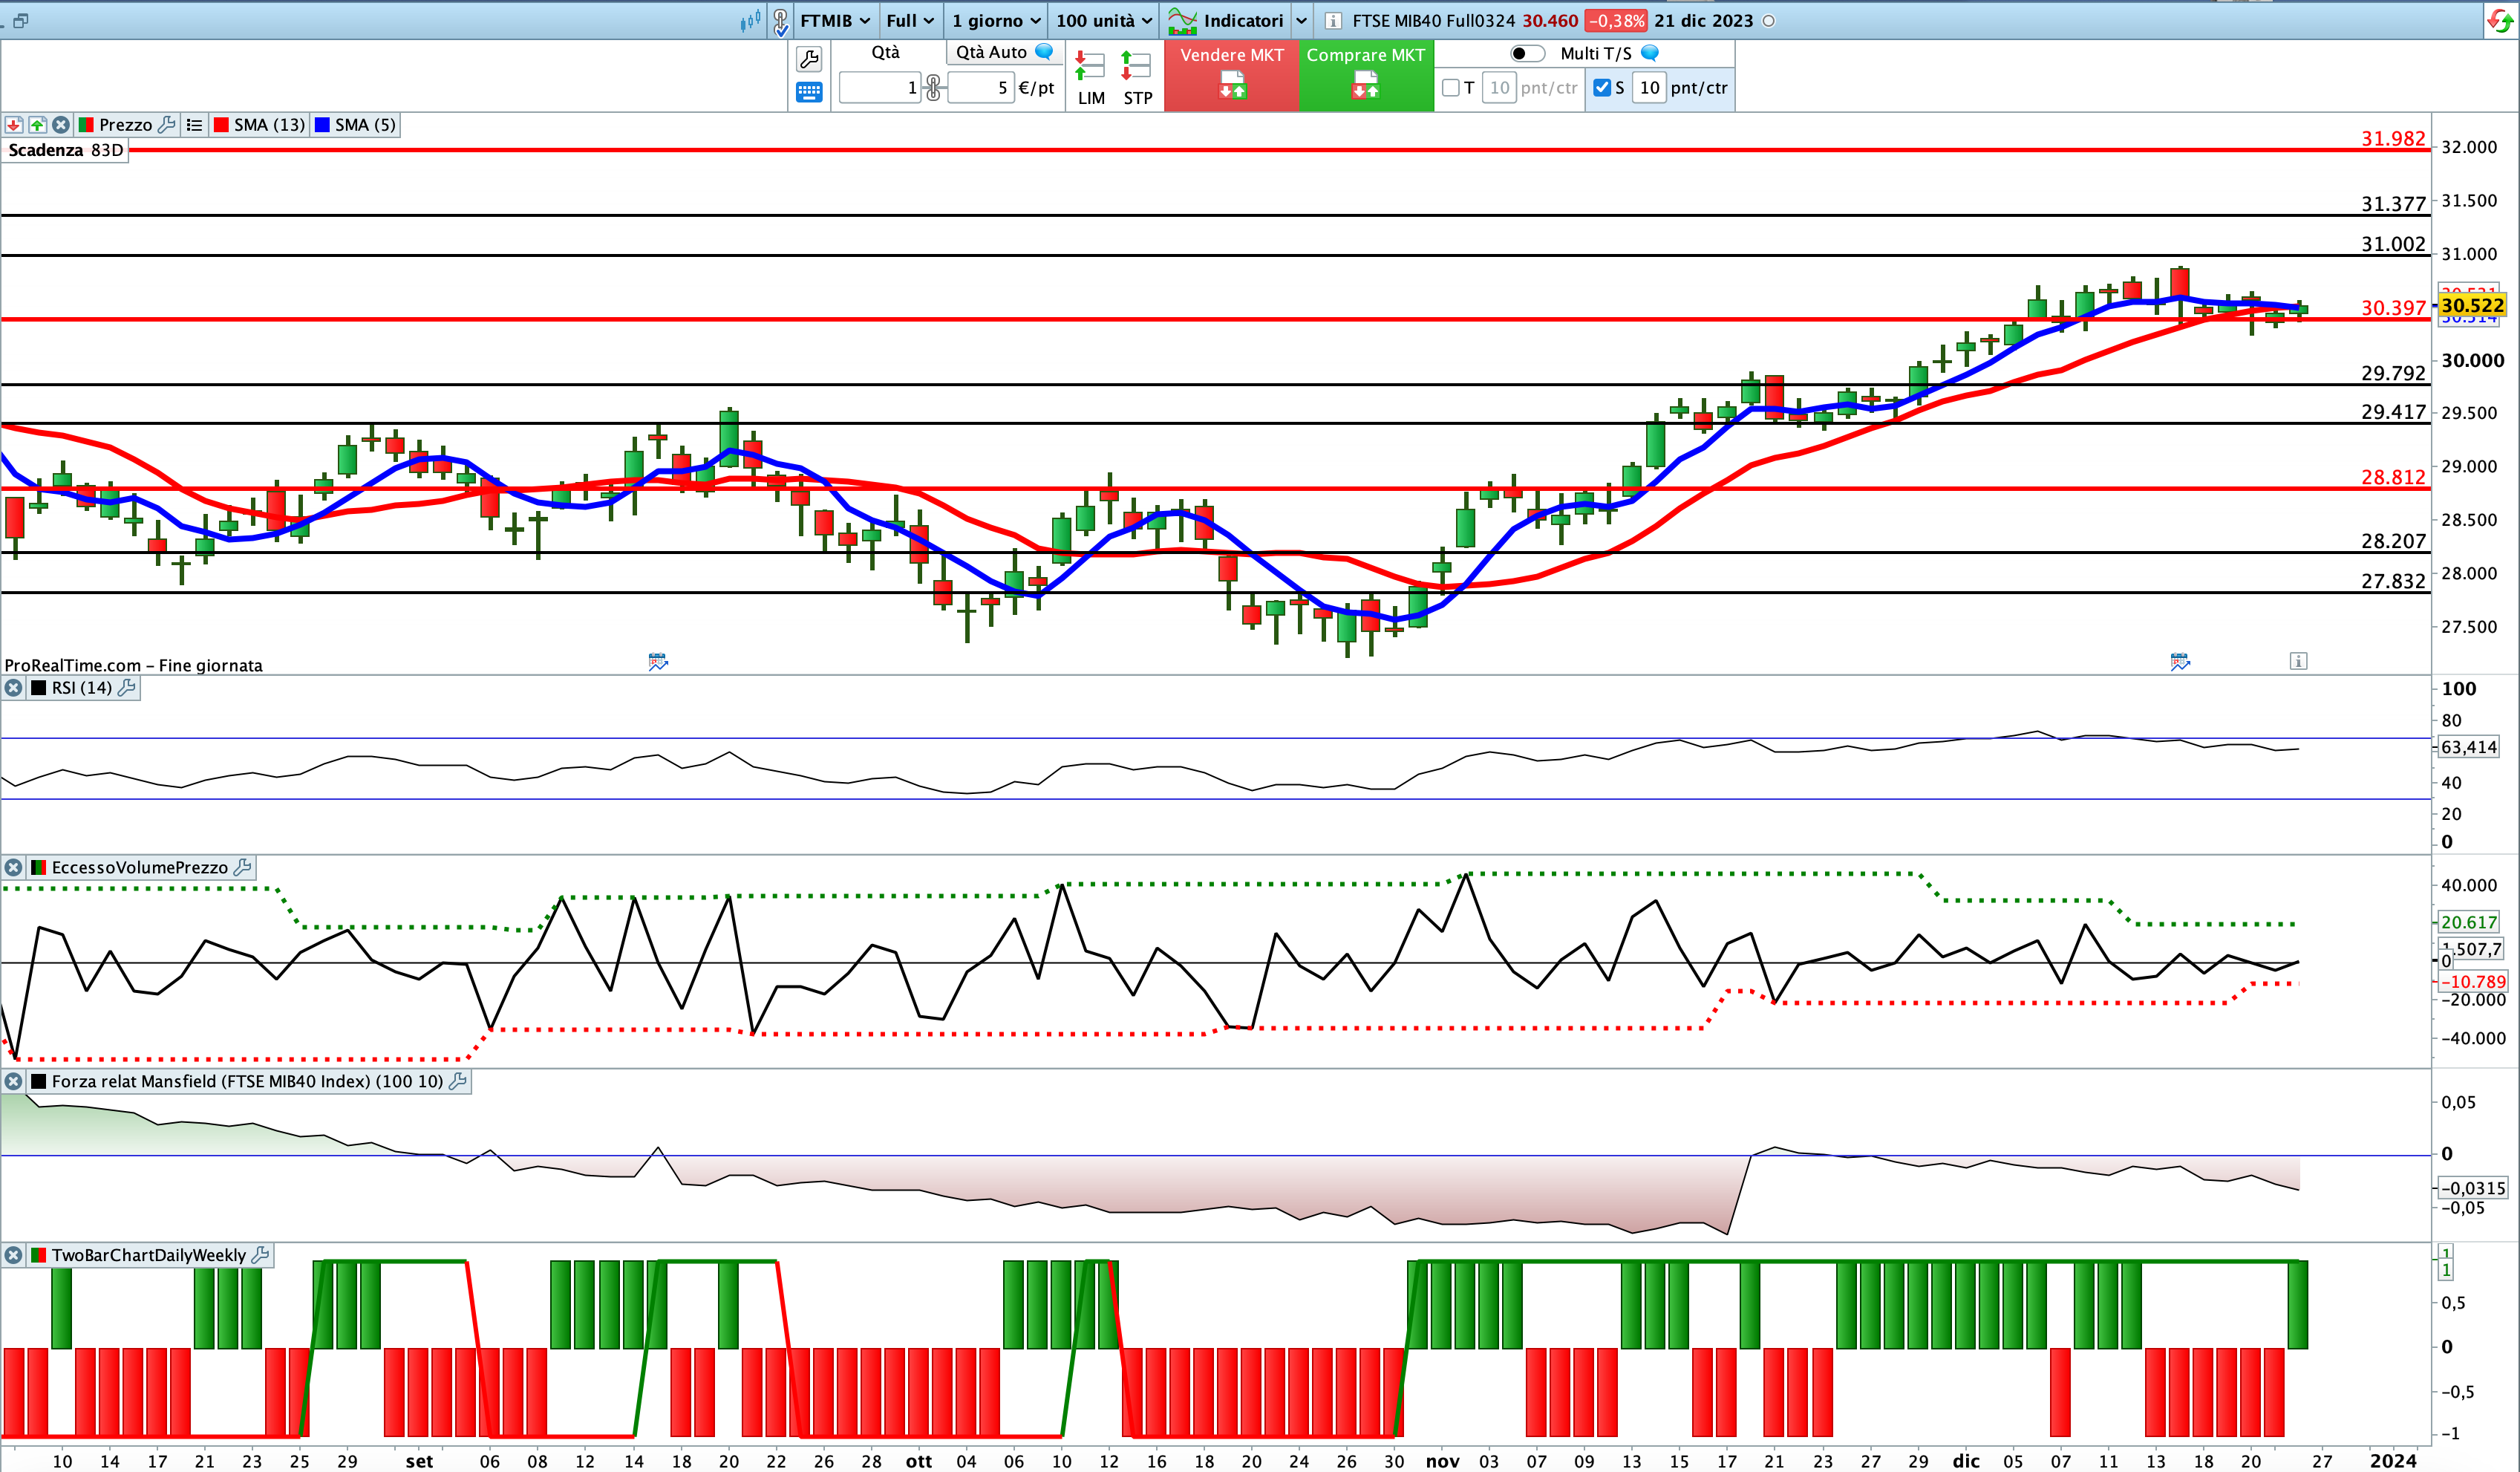Click the 28.812 red level label
2520x1472 pixels.
2393,477
